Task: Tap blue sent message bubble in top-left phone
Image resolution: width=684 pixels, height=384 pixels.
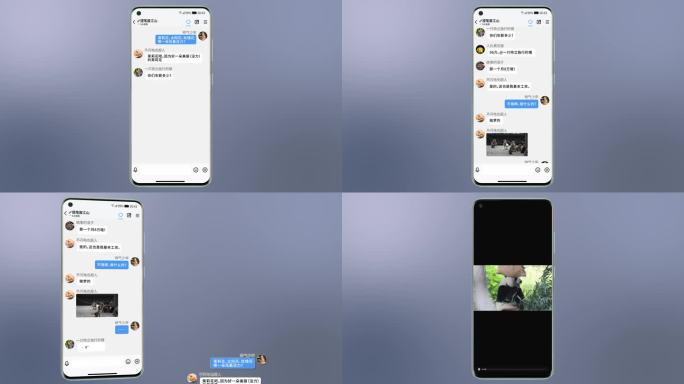Action: click(176, 39)
